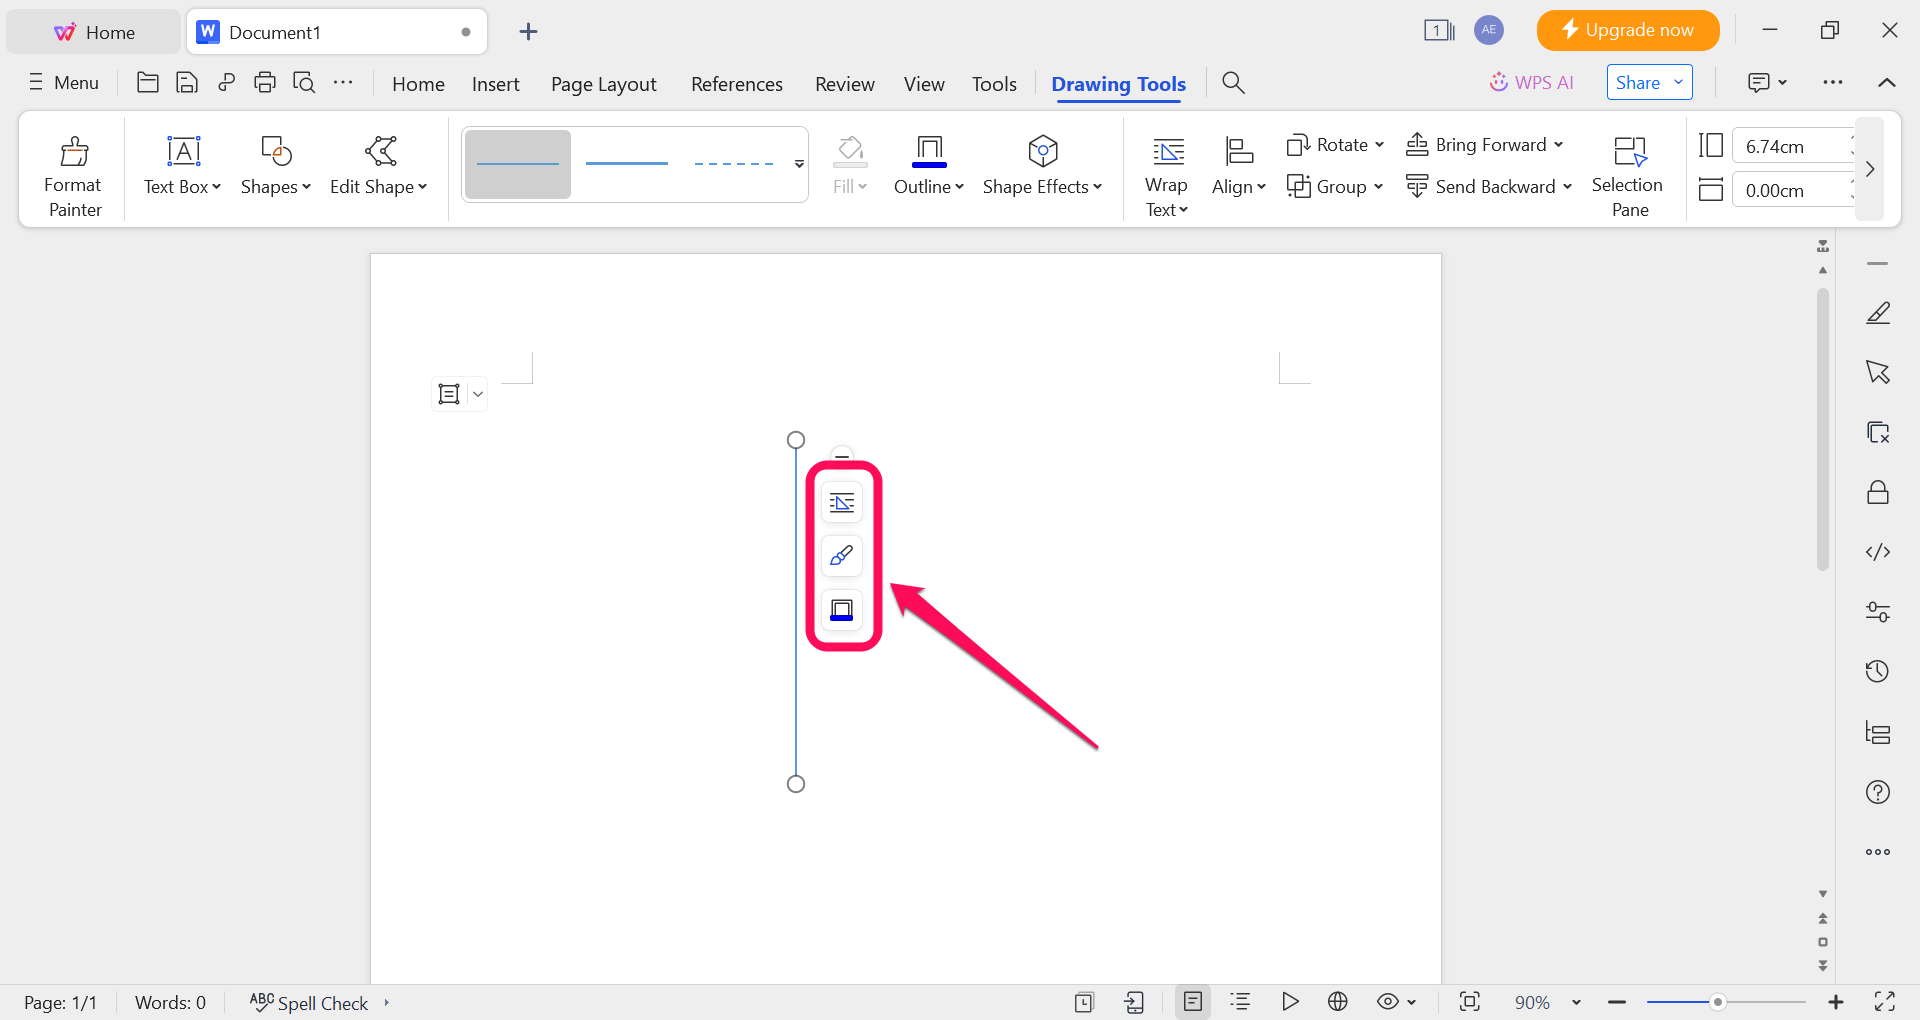Expand the Shape Effects dropdown
1920x1020 pixels.
(1097, 187)
